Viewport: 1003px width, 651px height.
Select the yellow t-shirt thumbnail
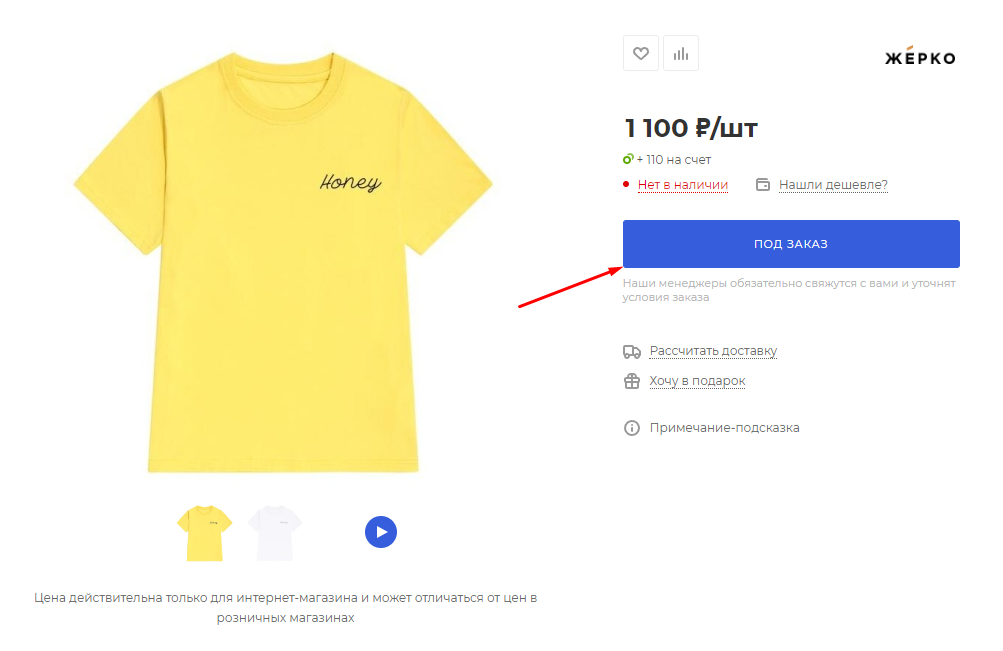[204, 533]
